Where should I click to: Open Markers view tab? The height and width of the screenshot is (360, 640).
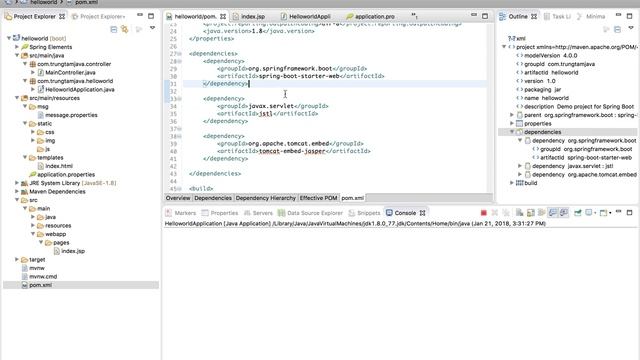point(181,213)
